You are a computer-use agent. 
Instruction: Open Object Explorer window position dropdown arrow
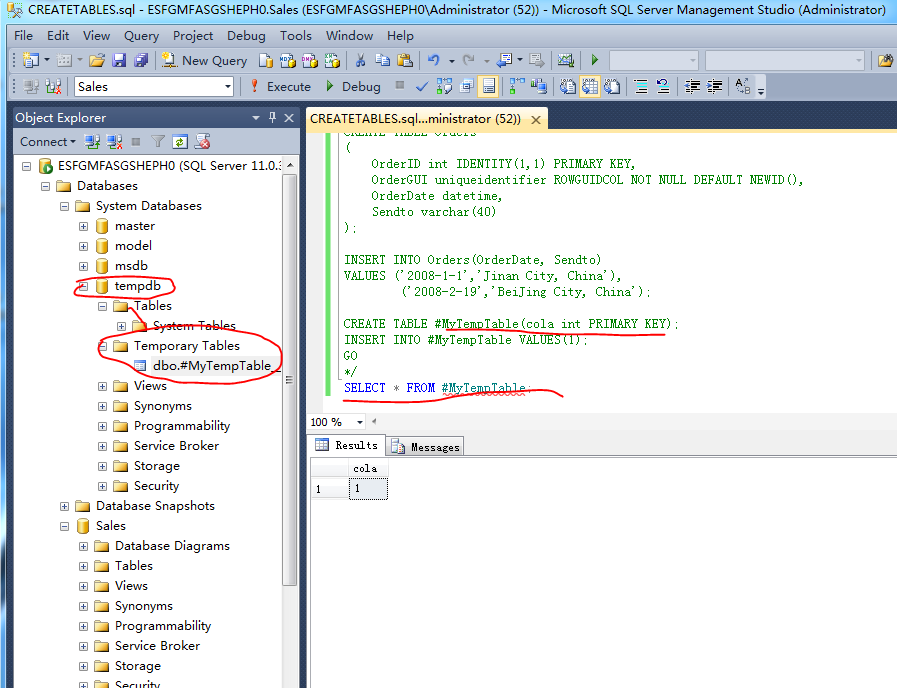[x=256, y=118]
